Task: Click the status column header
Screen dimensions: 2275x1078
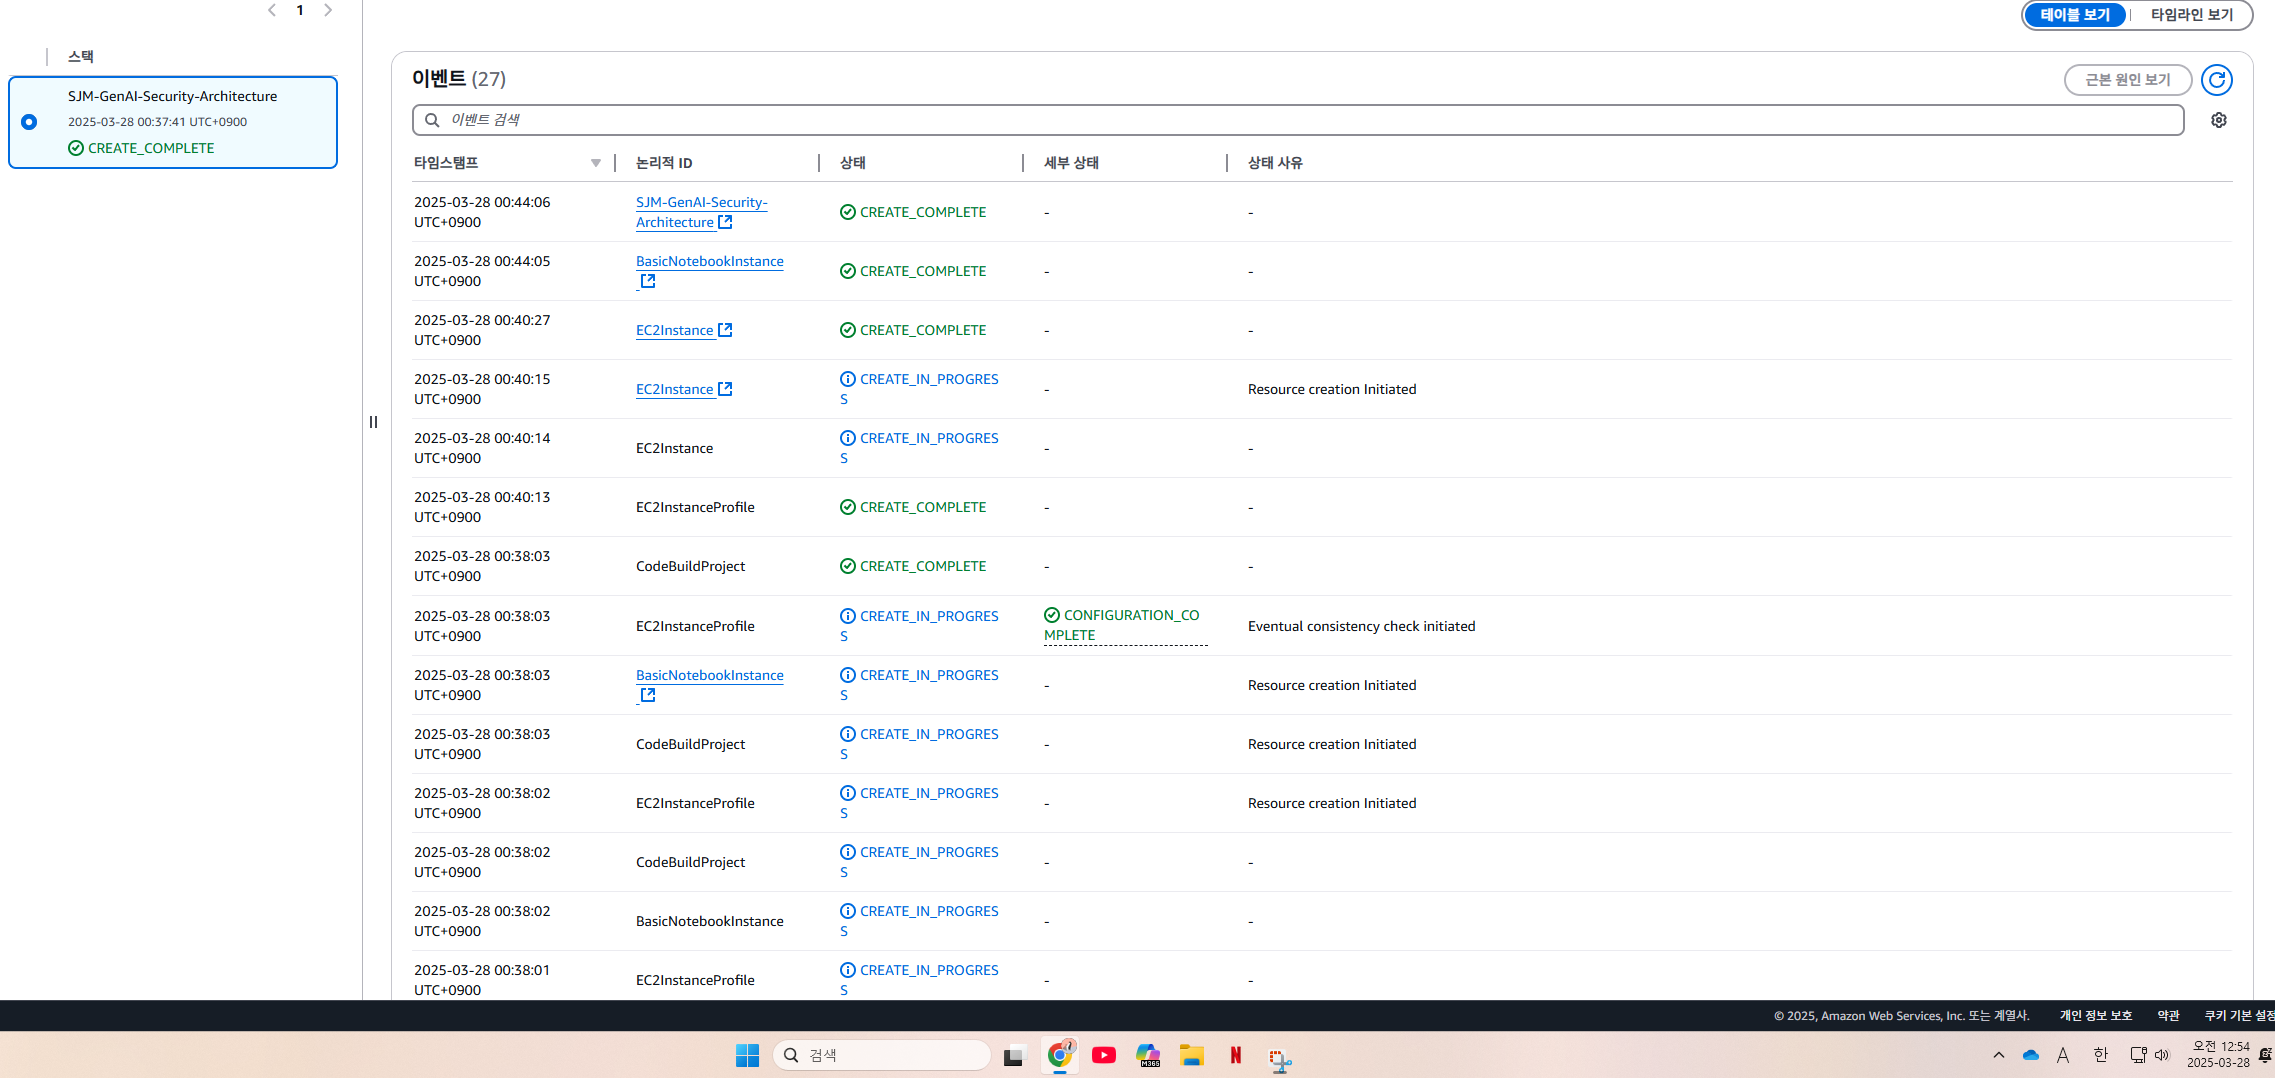Action: tap(853, 163)
